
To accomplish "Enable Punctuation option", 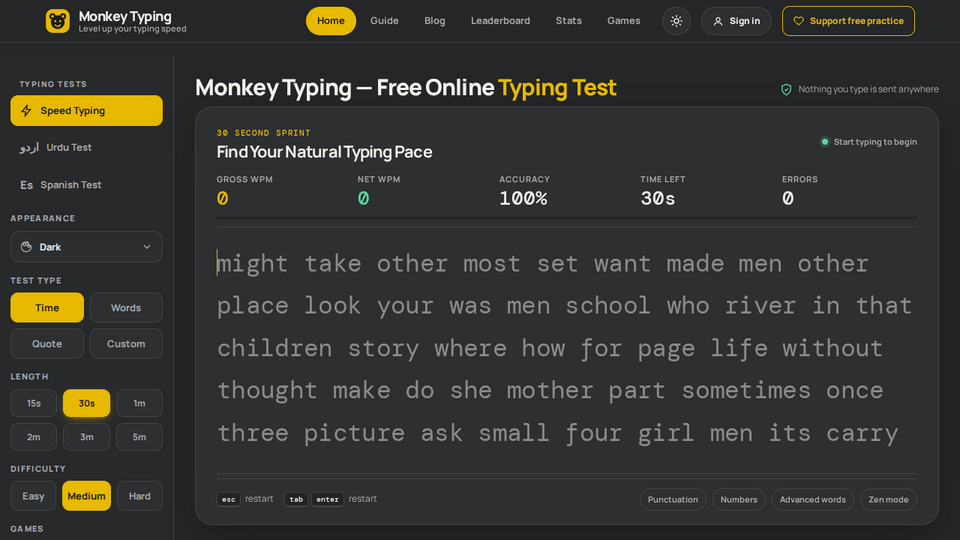I will pos(673,500).
